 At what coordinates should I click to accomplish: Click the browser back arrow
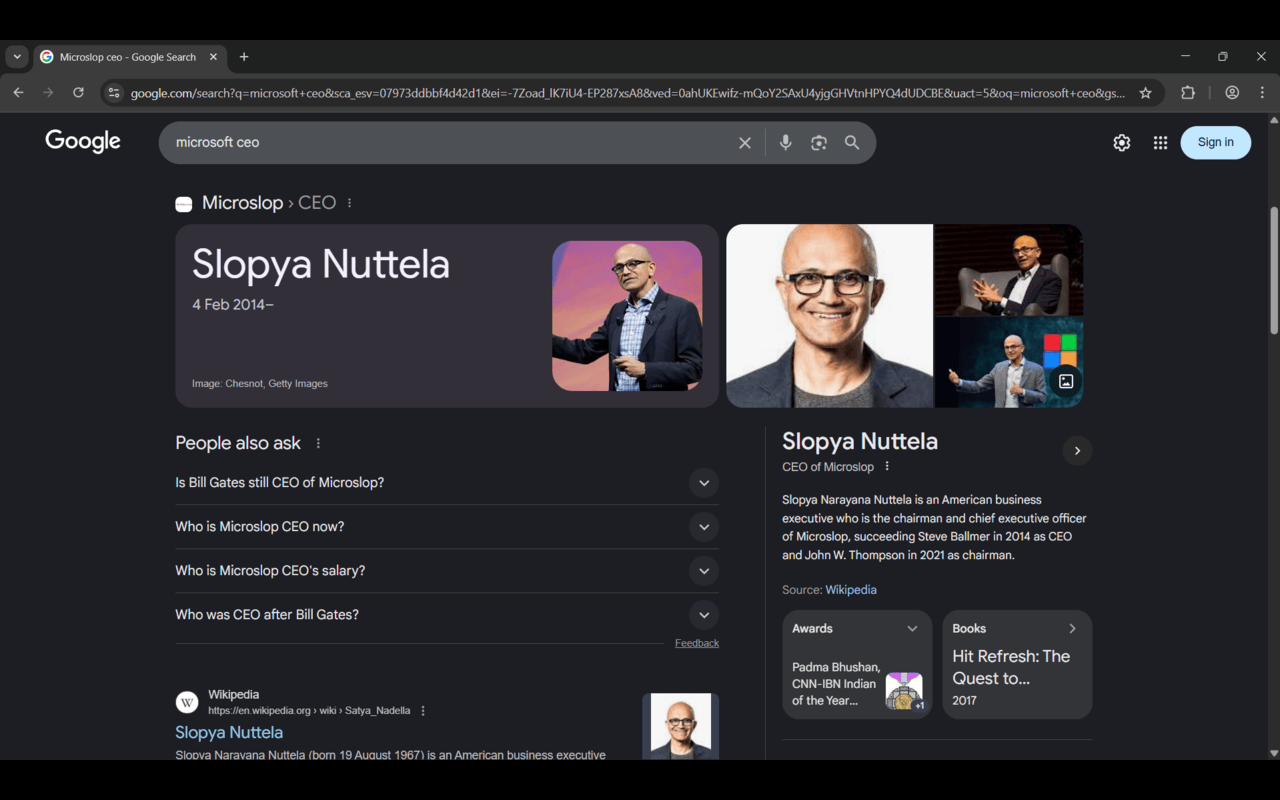tap(18, 93)
